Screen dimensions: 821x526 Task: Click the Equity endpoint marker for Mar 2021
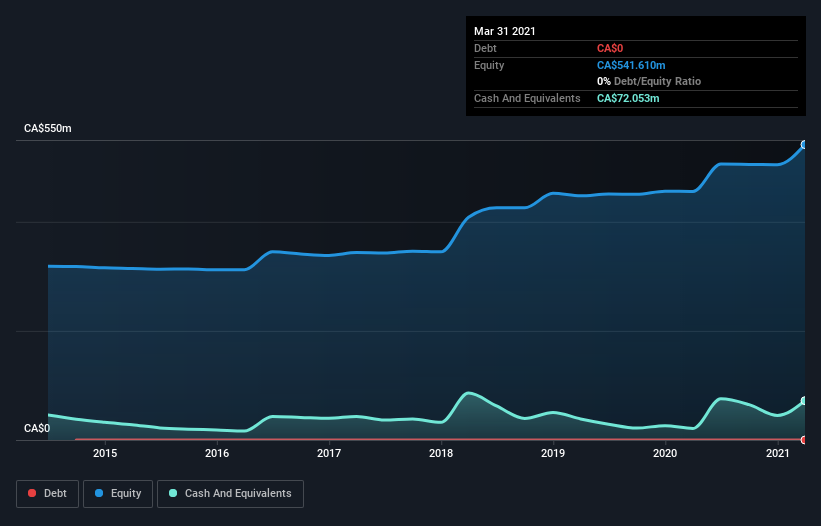click(804, 145)
